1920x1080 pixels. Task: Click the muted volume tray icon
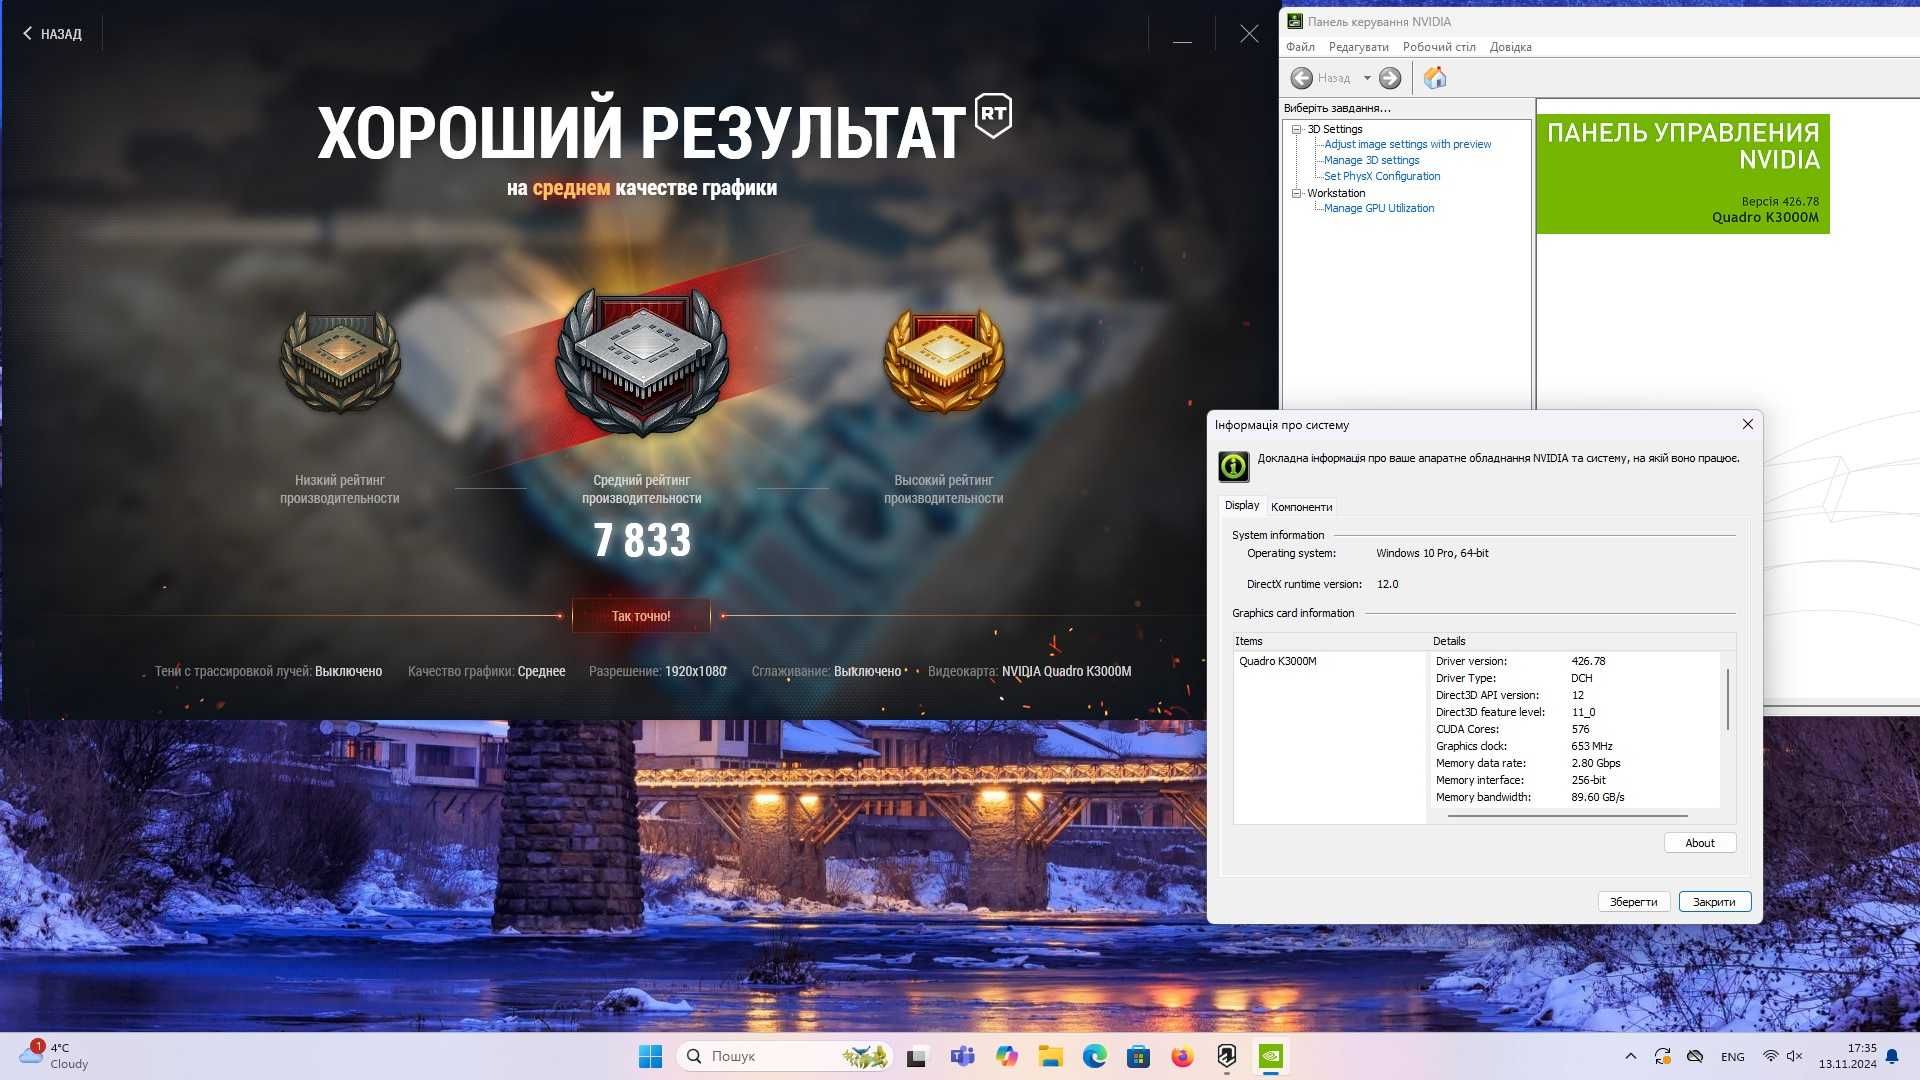coord(1794,1056)
